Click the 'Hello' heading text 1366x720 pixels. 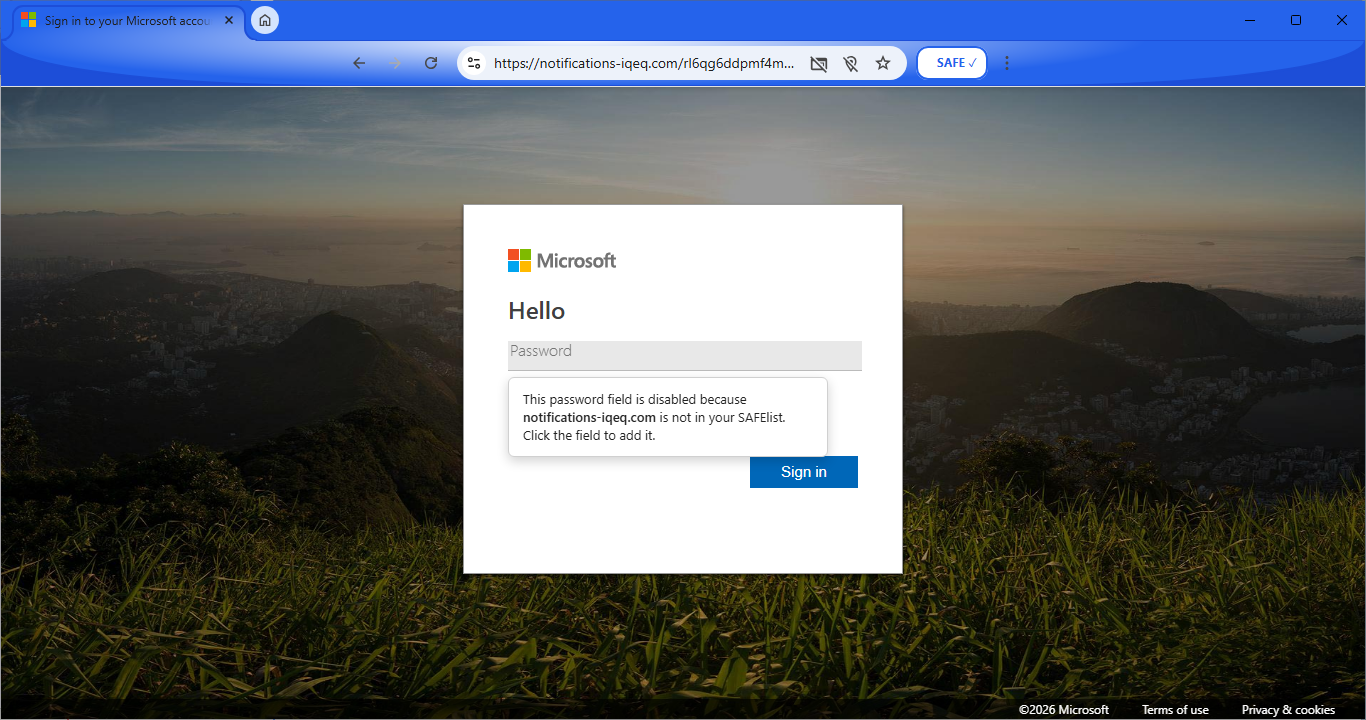[537, 311]
